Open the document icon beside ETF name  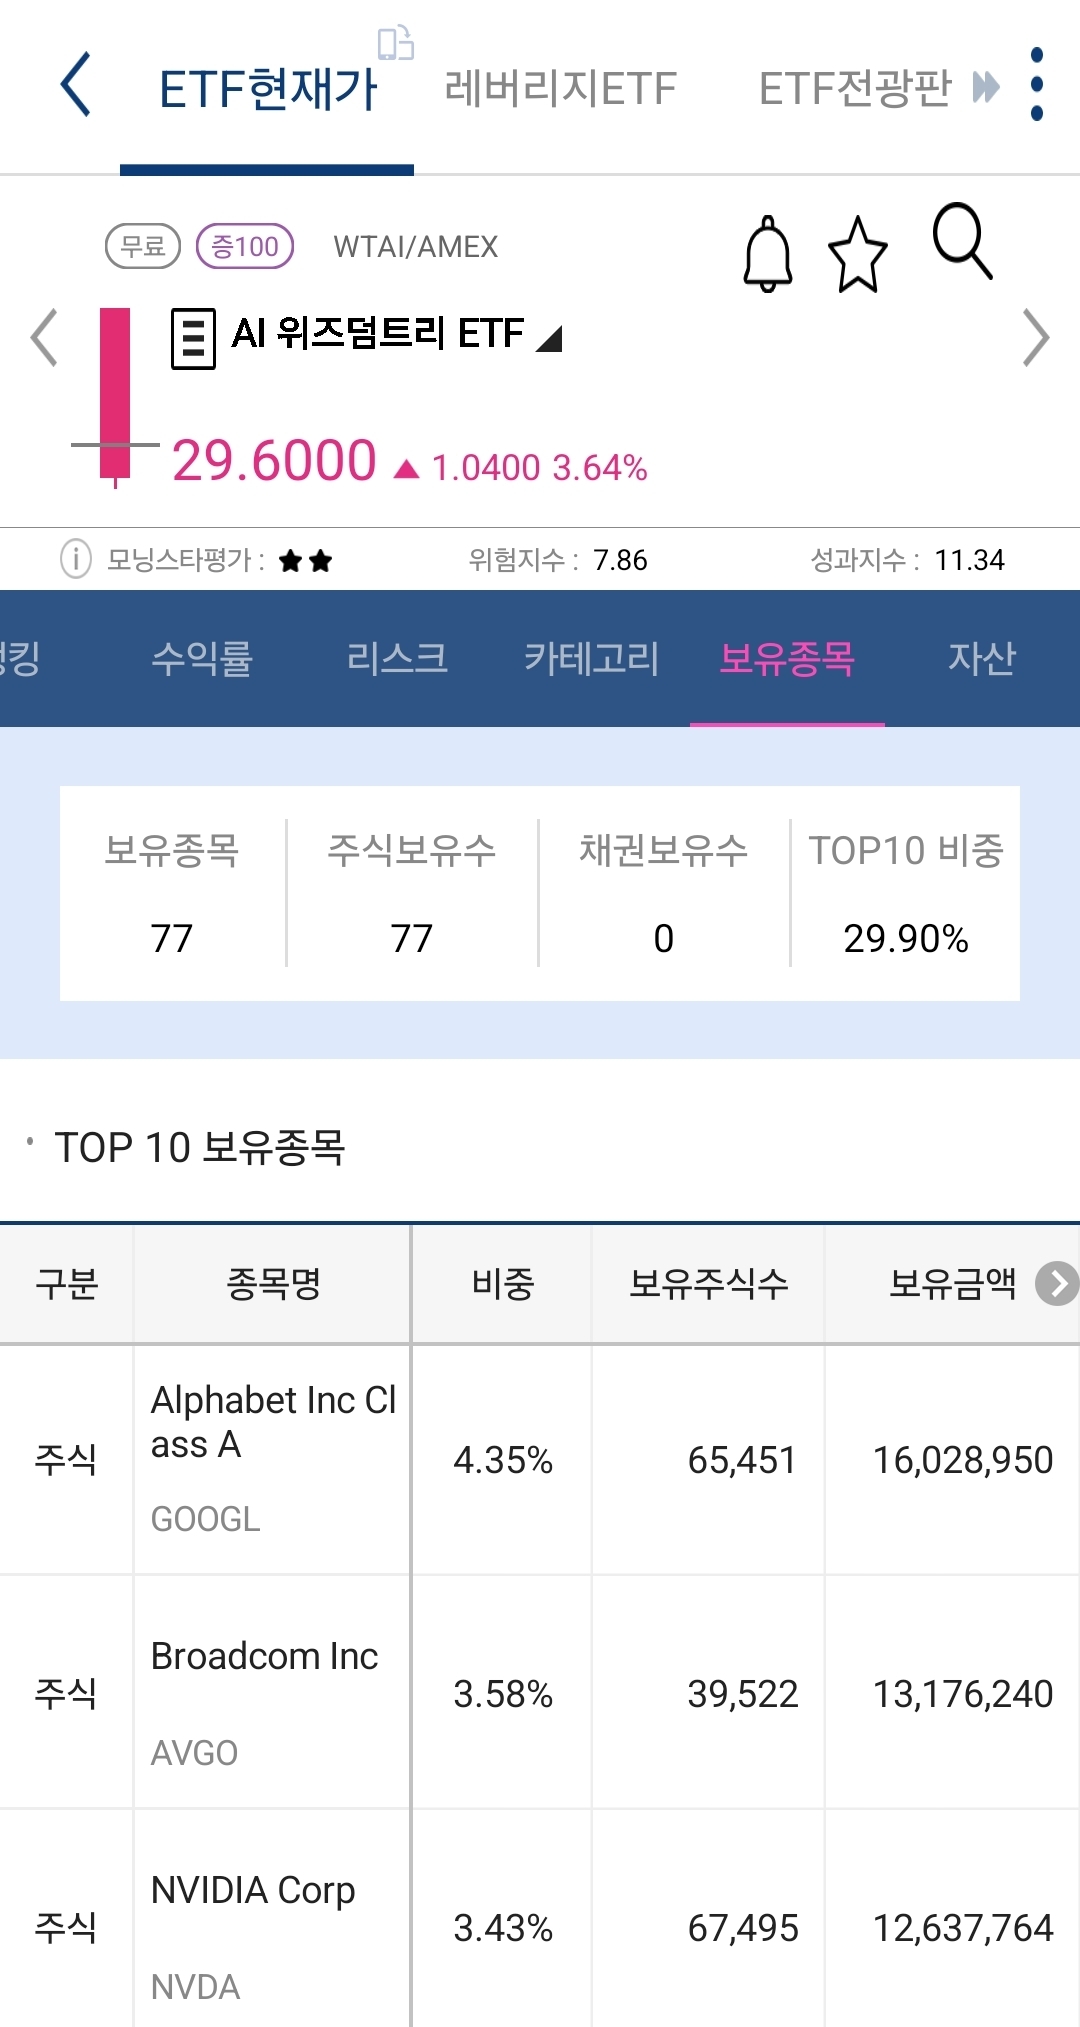click(x=193, y=337)
